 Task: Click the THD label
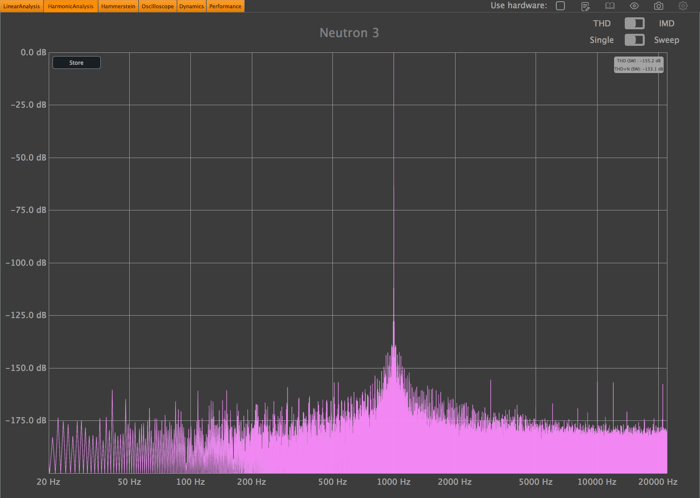(602, 24)
